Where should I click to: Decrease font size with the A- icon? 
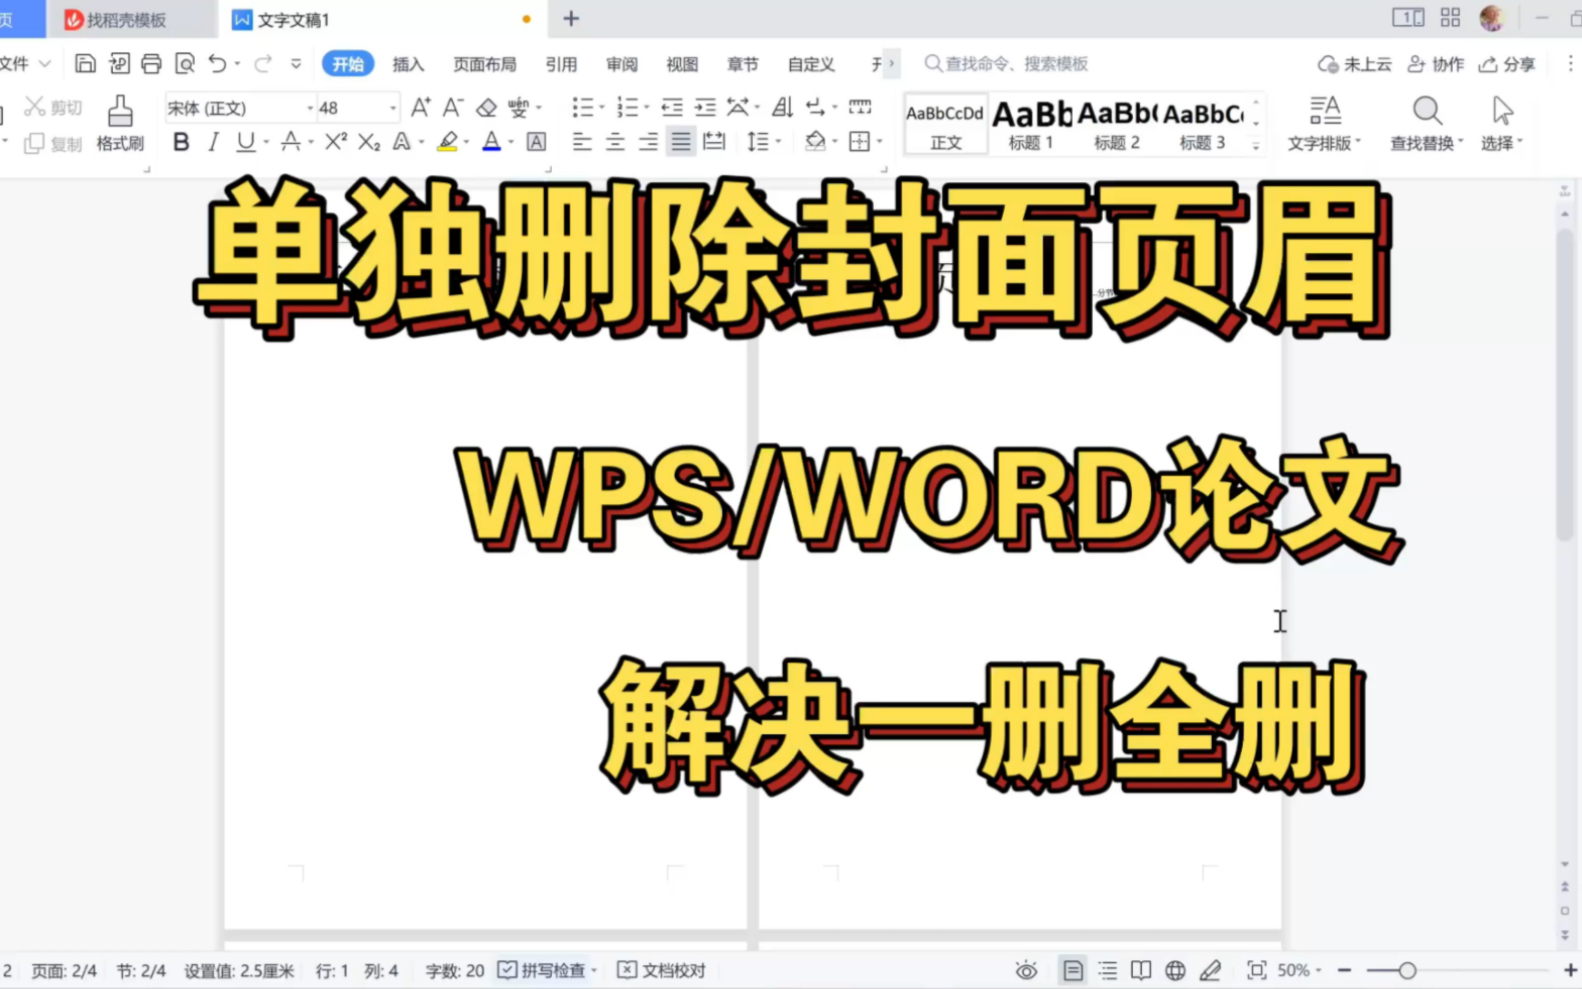point(453,107)
